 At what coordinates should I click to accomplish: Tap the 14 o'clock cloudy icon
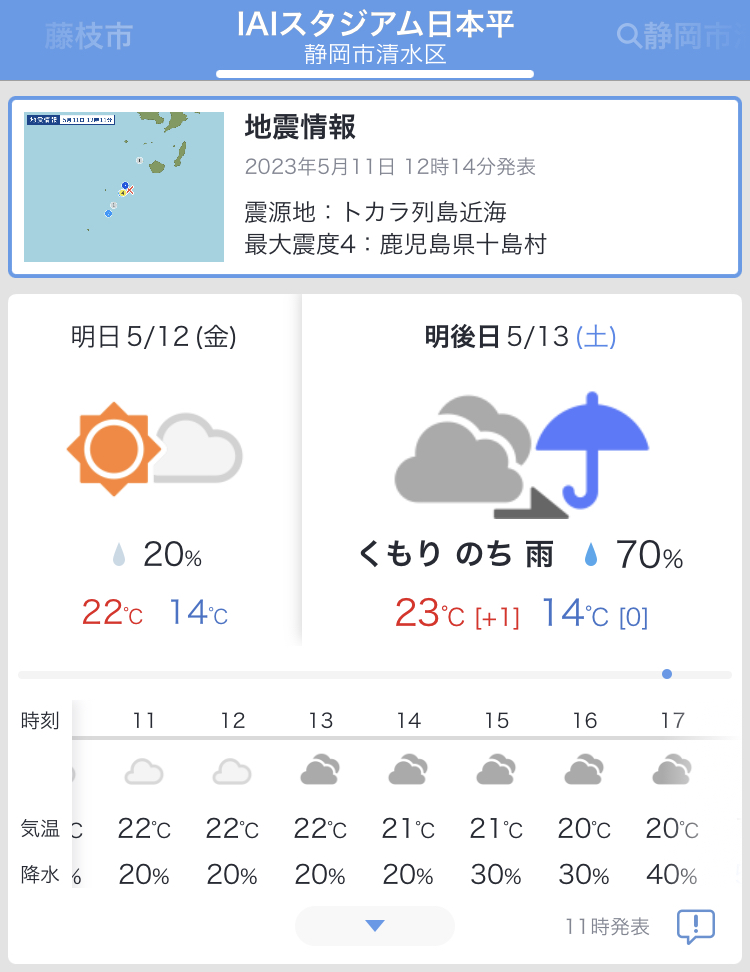(408, 771)
